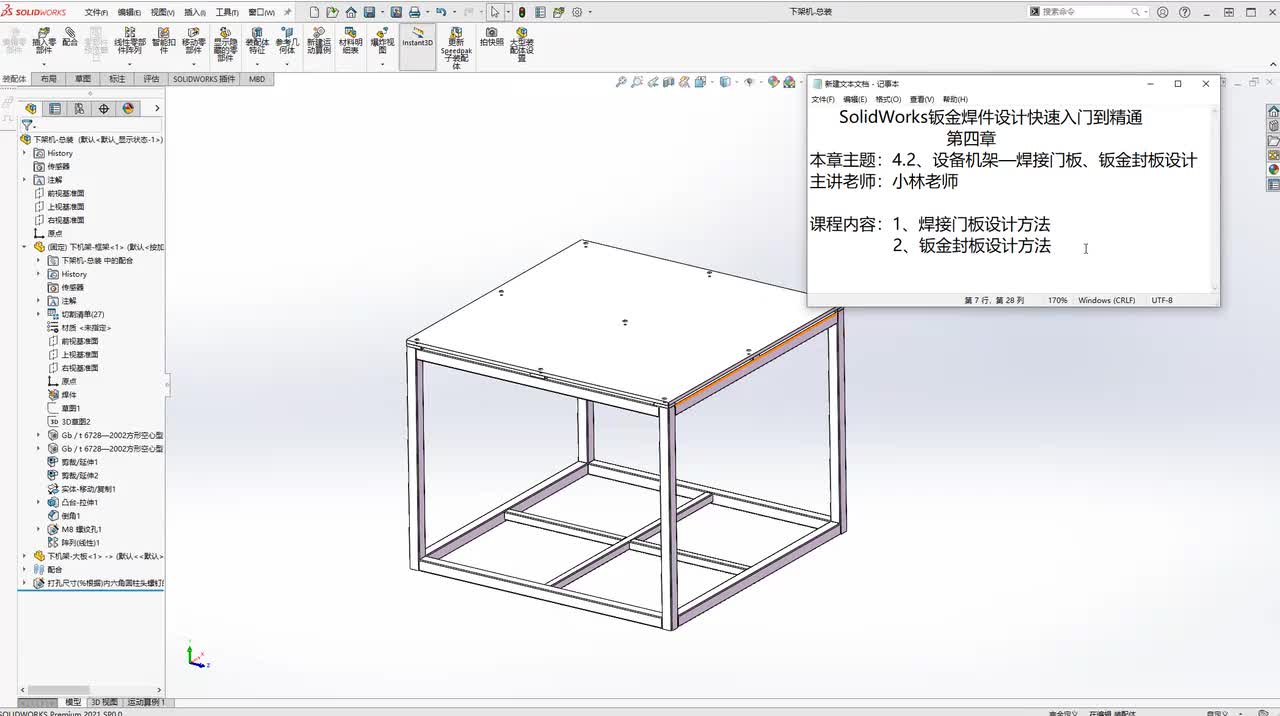
Task: Open the 装配体特征 (Assembly Features) tool
Action: (x=257, y=41)
